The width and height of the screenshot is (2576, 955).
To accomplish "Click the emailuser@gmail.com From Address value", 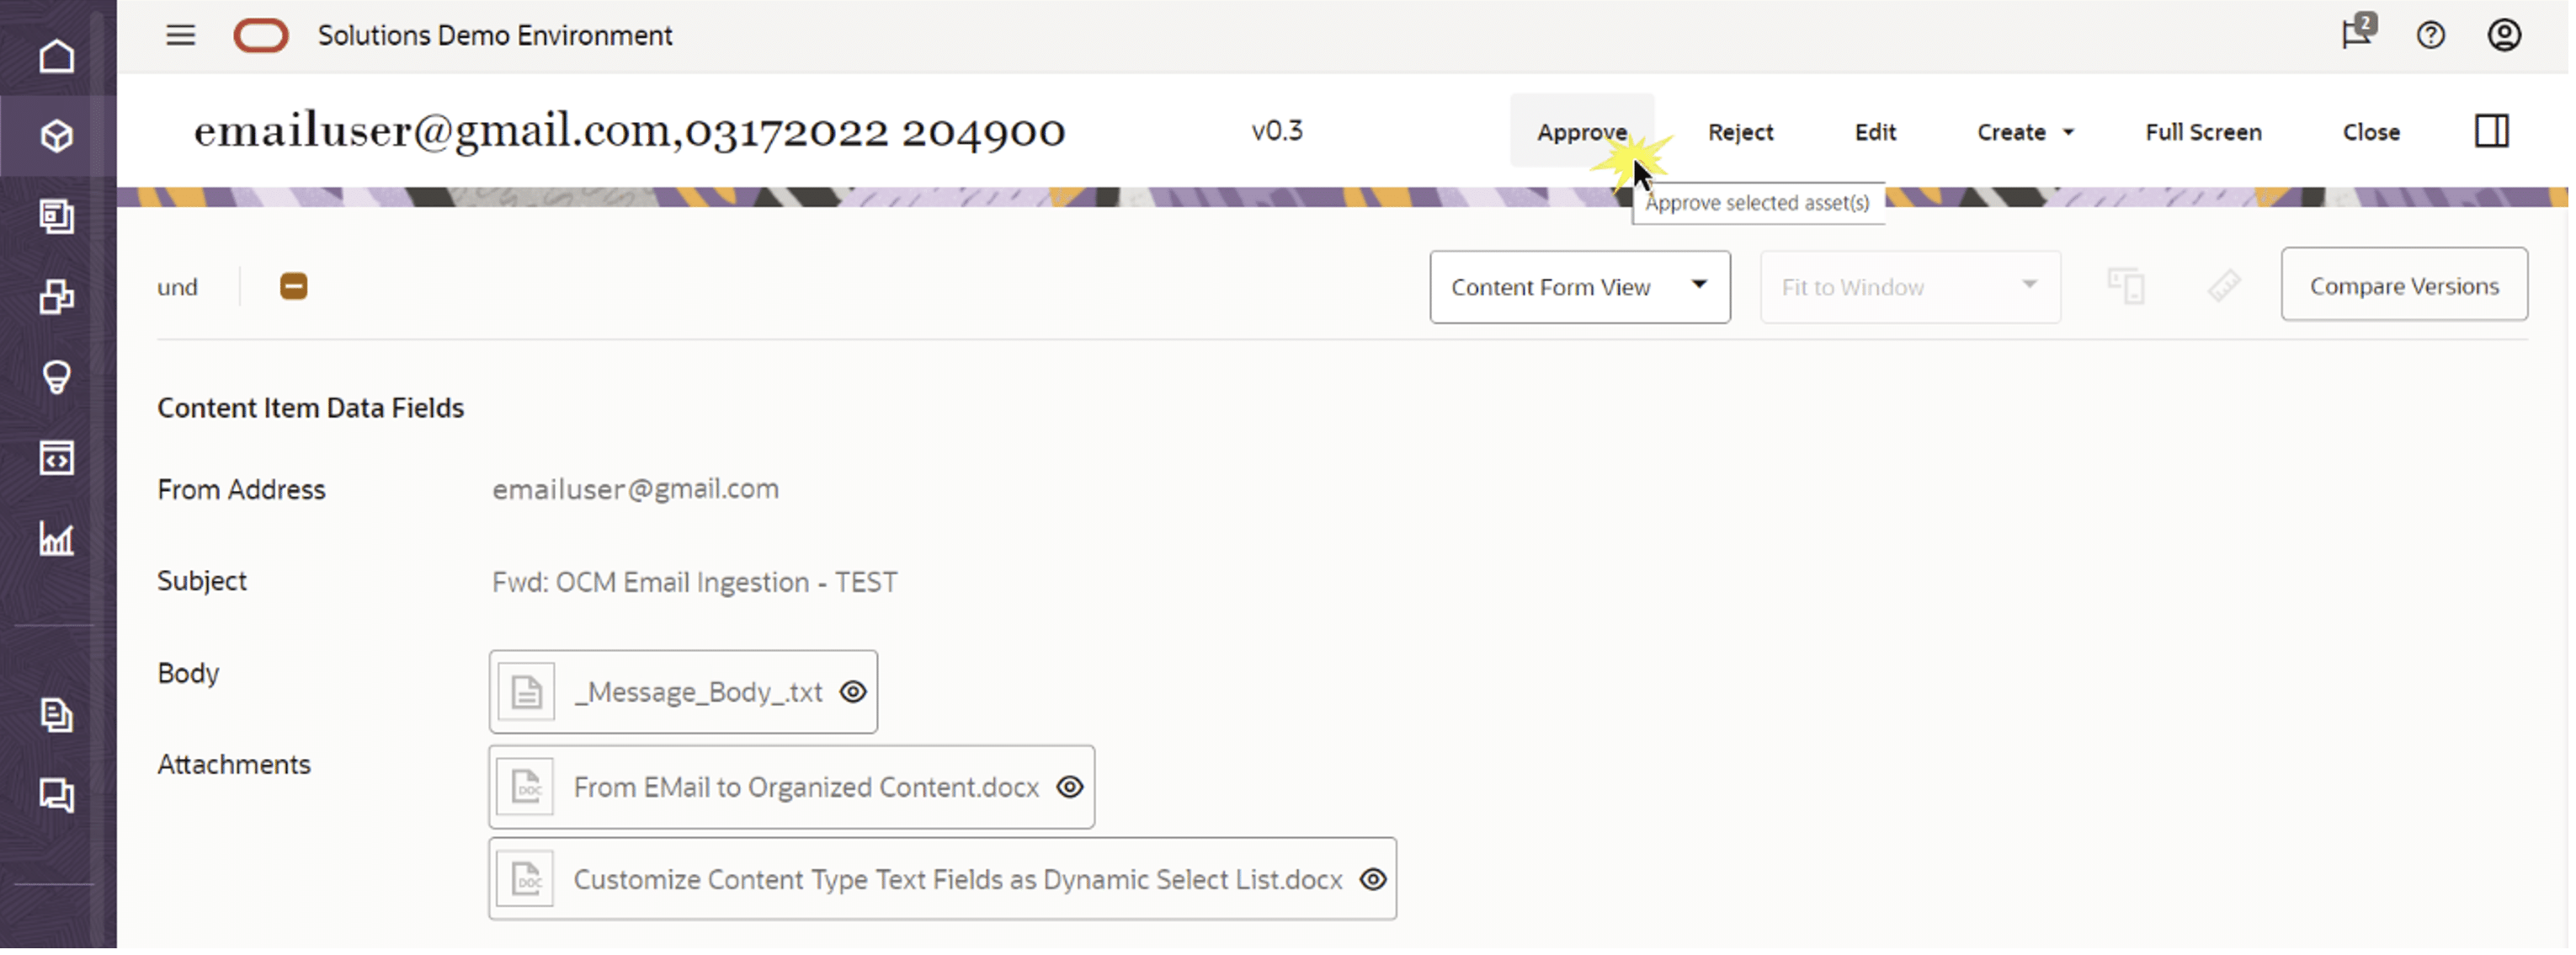I will point(635,489).
